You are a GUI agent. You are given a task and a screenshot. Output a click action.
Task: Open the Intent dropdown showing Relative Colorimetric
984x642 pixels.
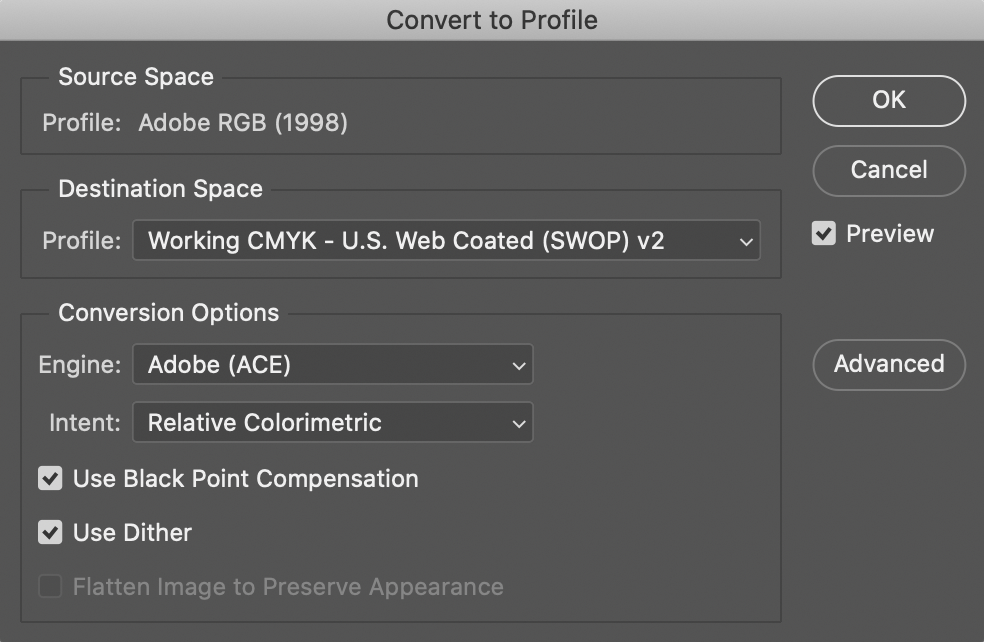pyautogui.click(x=332, y=423)
